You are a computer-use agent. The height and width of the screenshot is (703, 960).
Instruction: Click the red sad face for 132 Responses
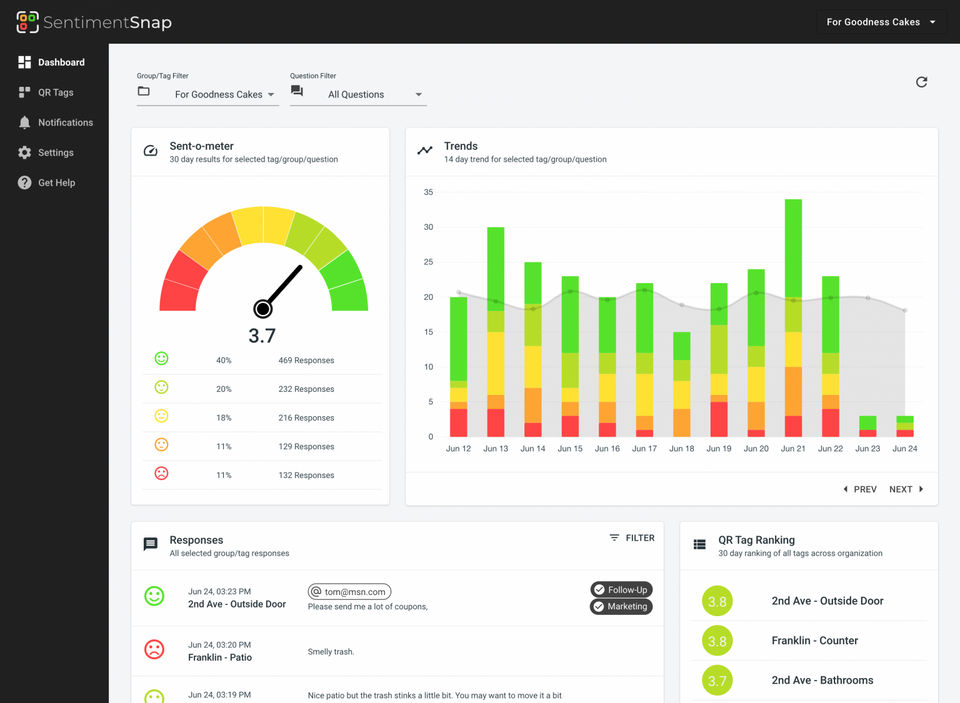[161, 473]
